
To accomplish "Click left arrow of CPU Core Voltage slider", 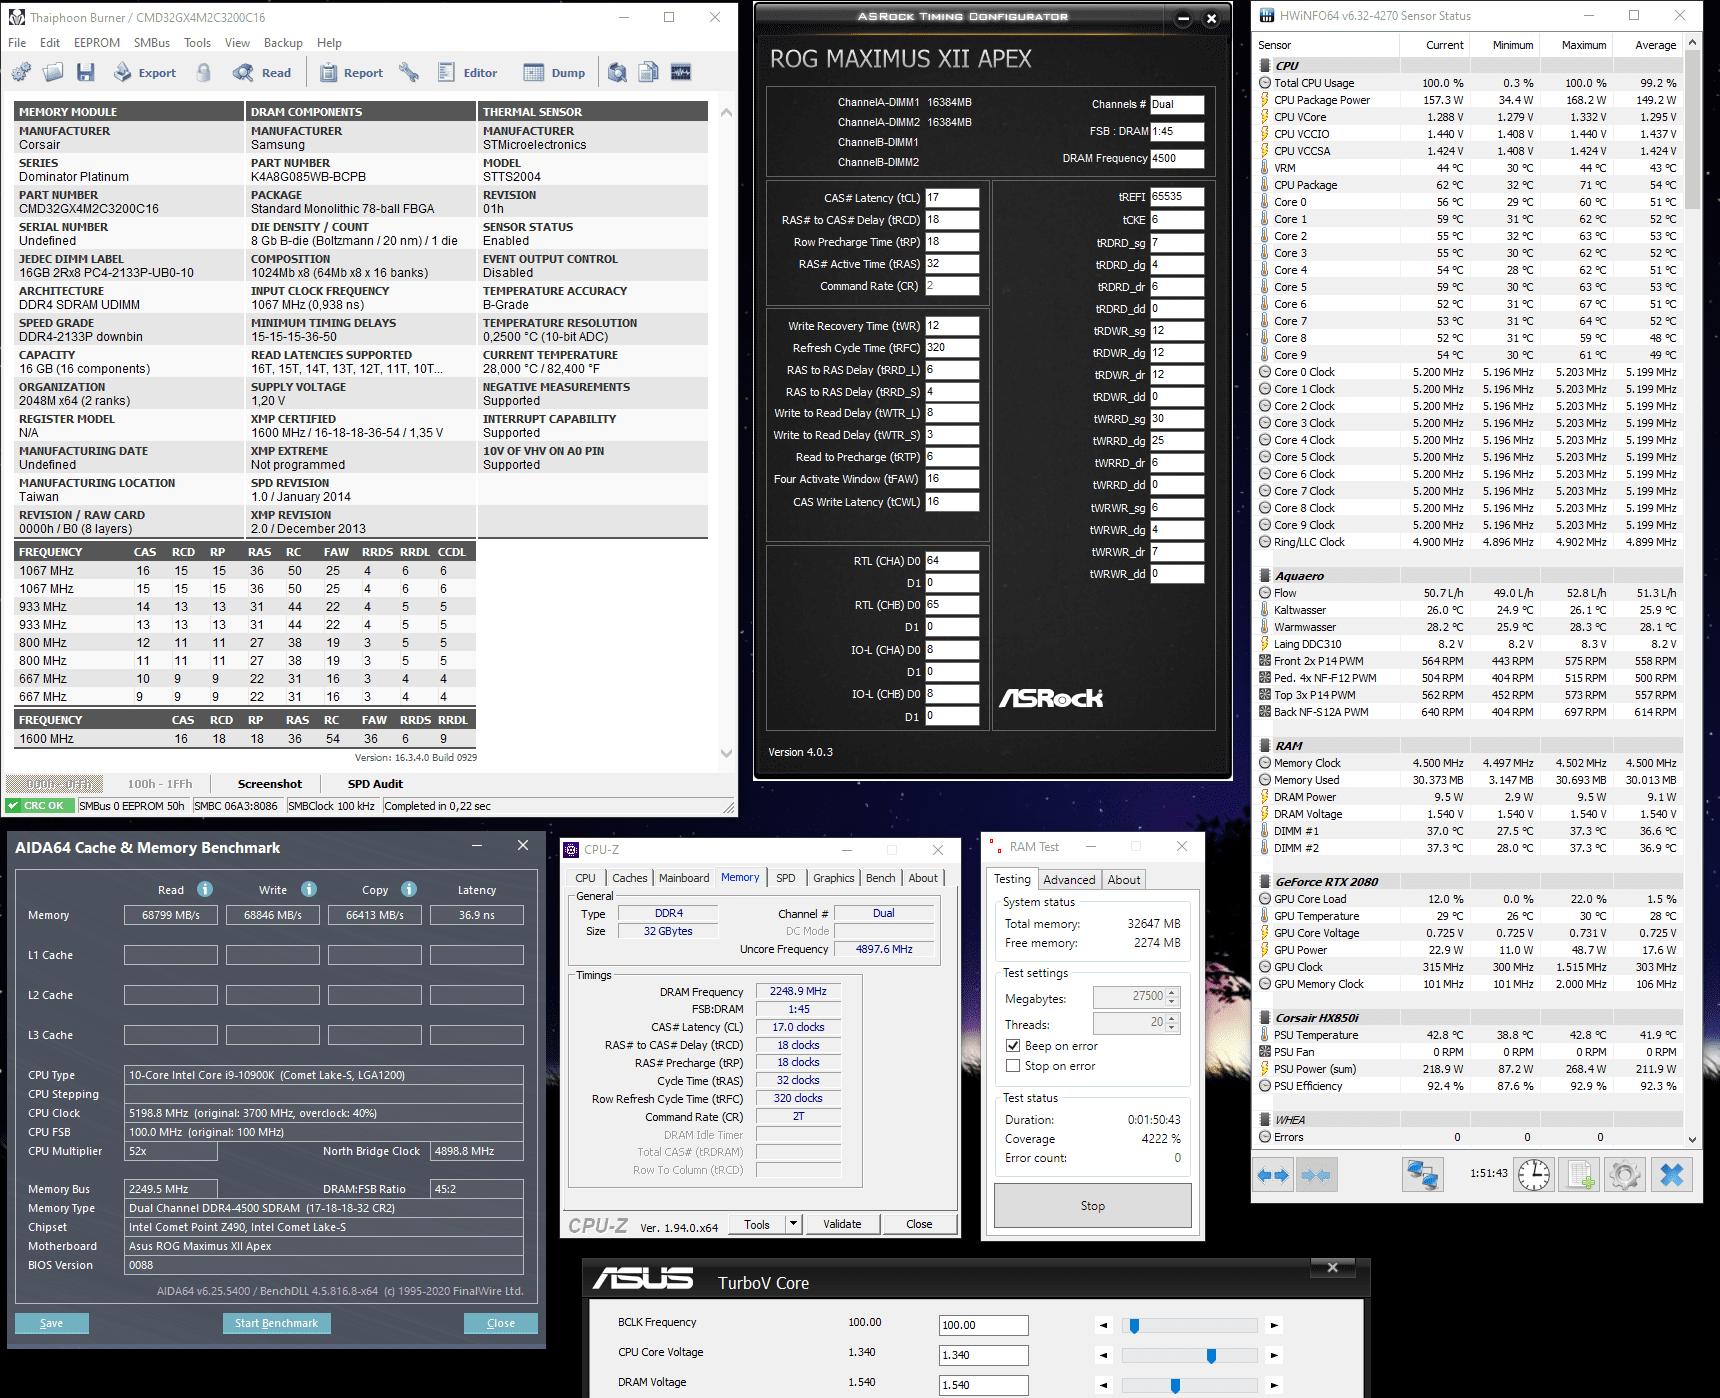I will pos(1104,1356).
